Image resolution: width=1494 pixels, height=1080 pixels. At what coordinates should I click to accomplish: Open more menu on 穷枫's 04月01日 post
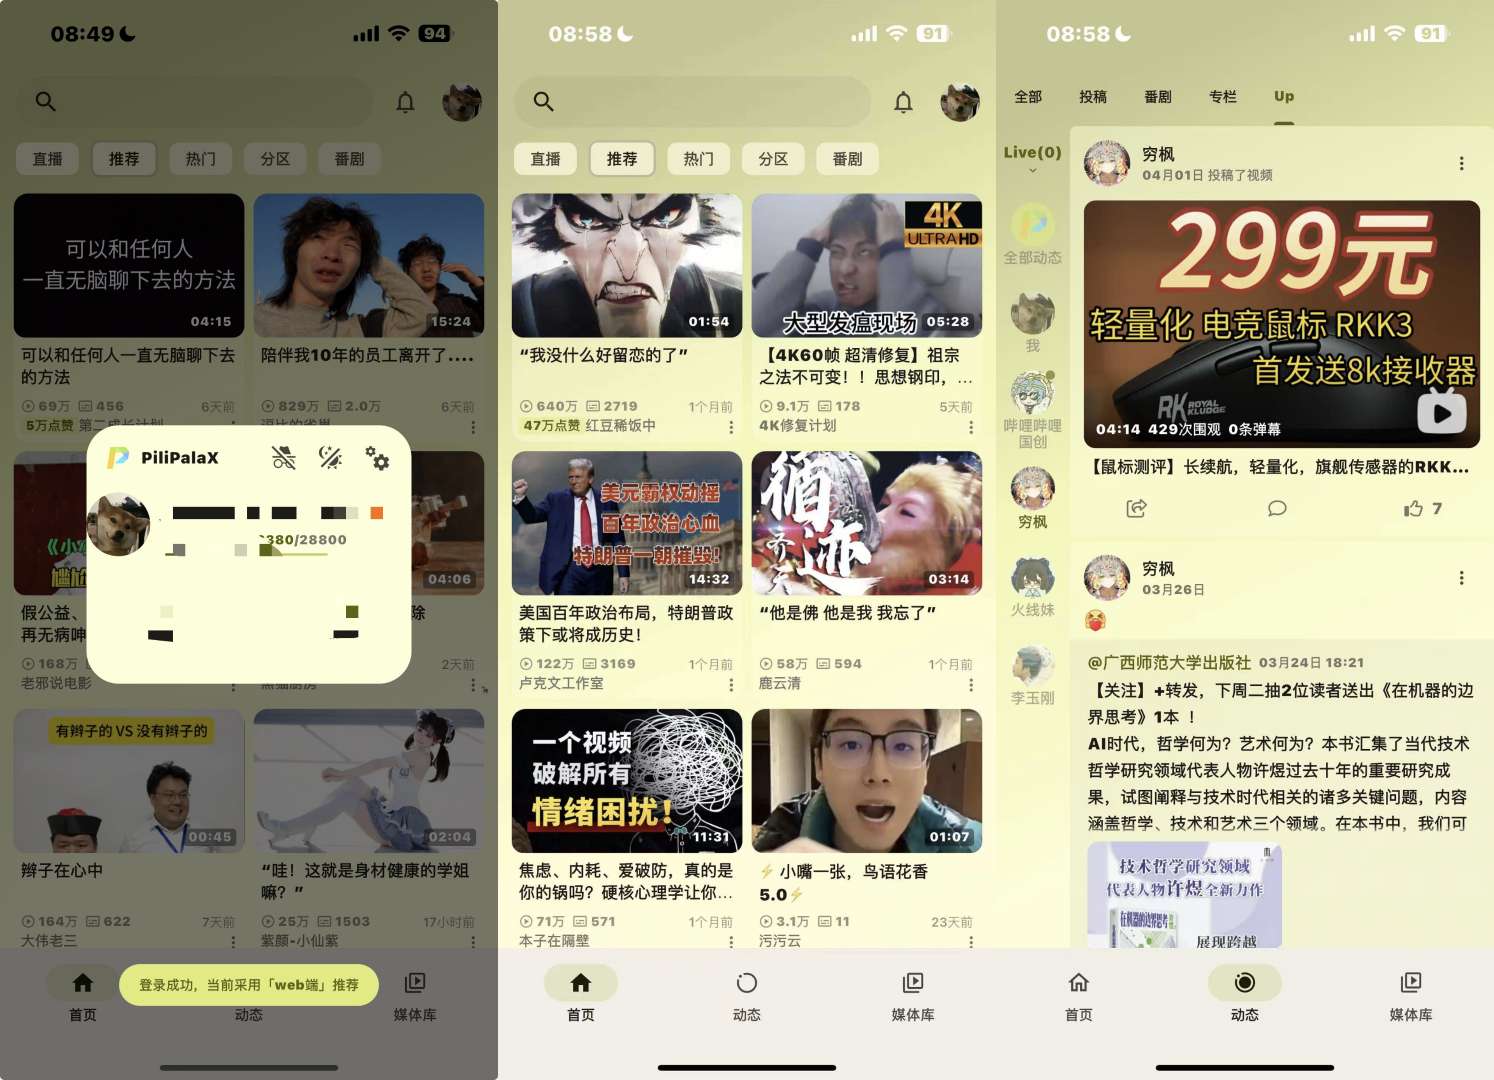(1461, 163)
